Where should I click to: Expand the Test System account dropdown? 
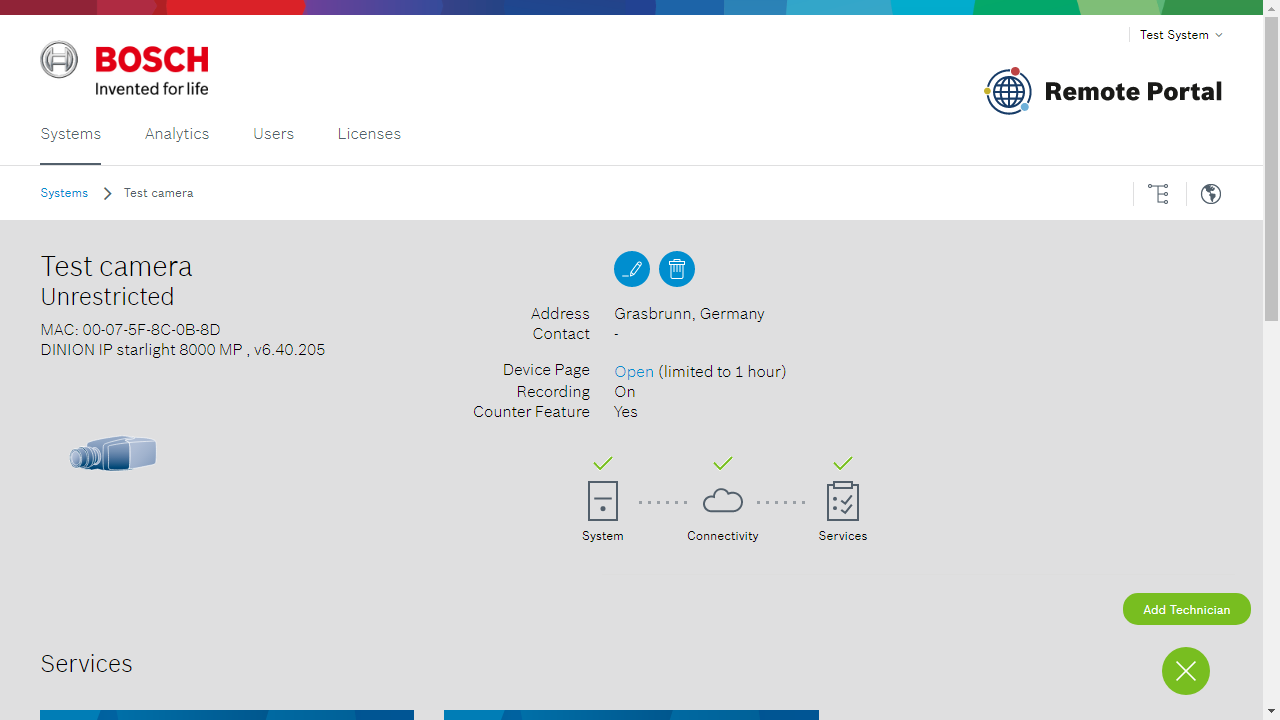click(1181, 35)
